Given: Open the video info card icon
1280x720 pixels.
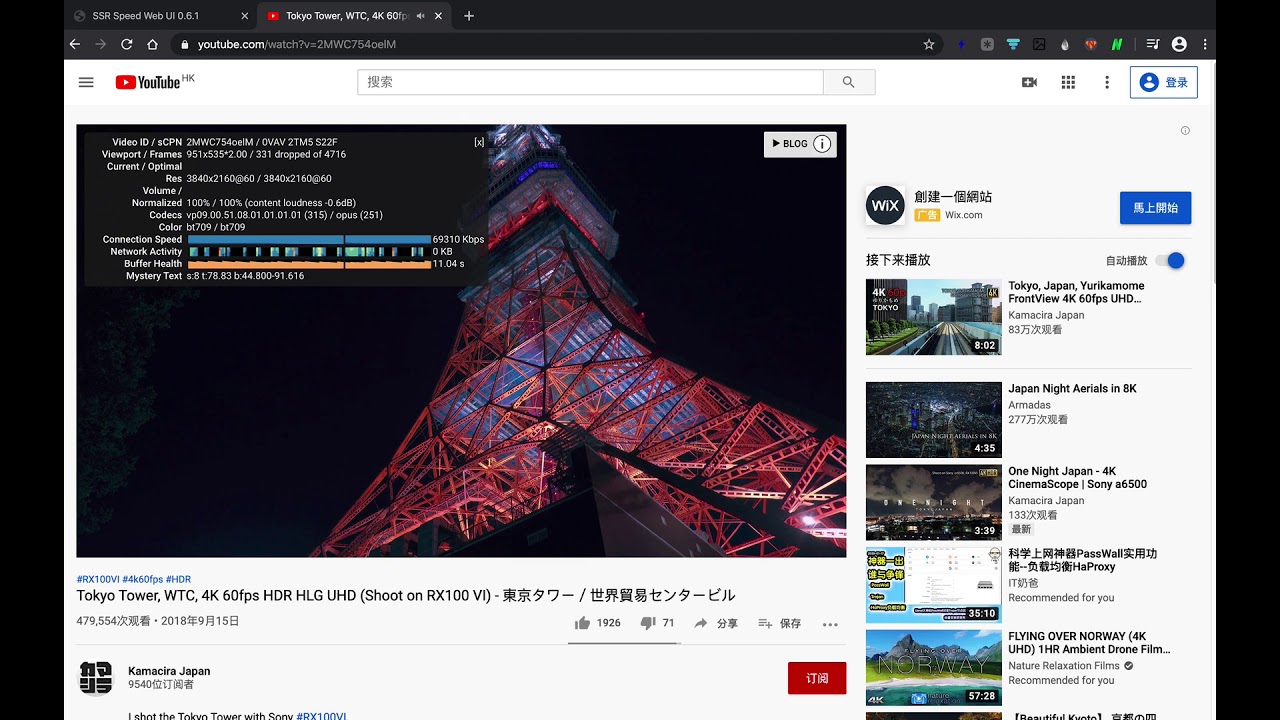Looking at the screenshot, I should pos(822,144).
